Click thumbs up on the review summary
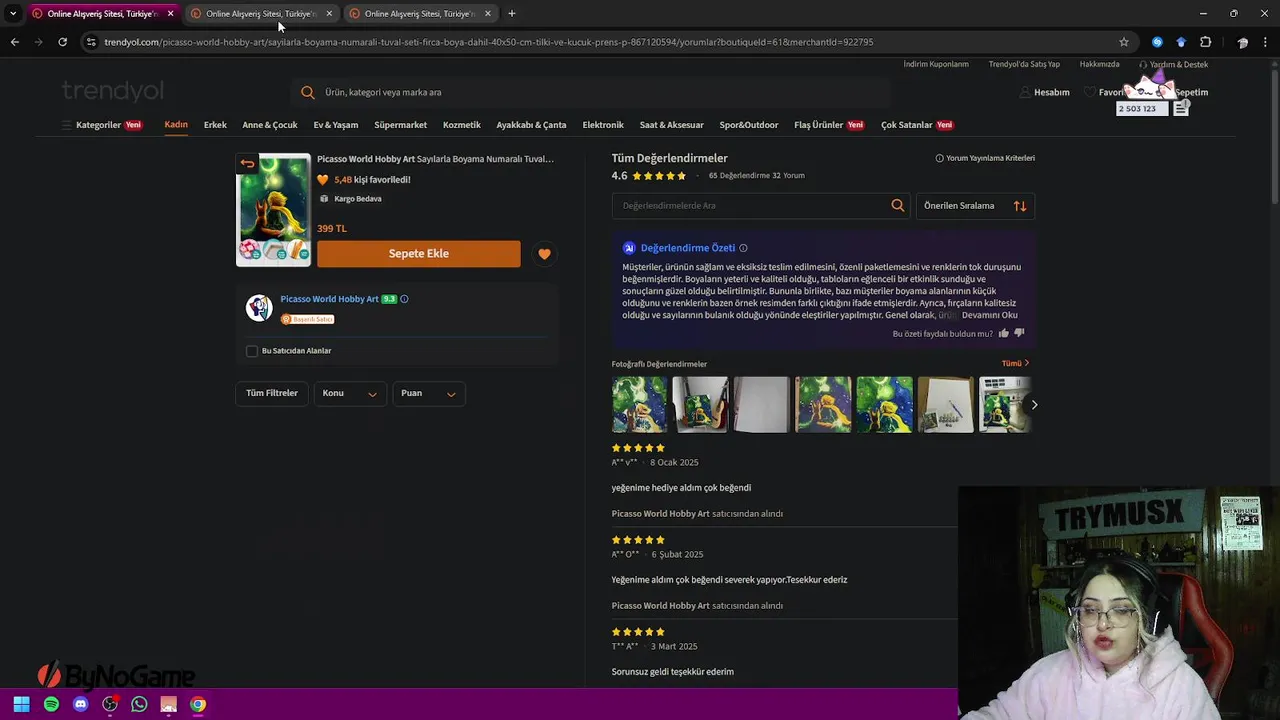 click(1003, 333)
